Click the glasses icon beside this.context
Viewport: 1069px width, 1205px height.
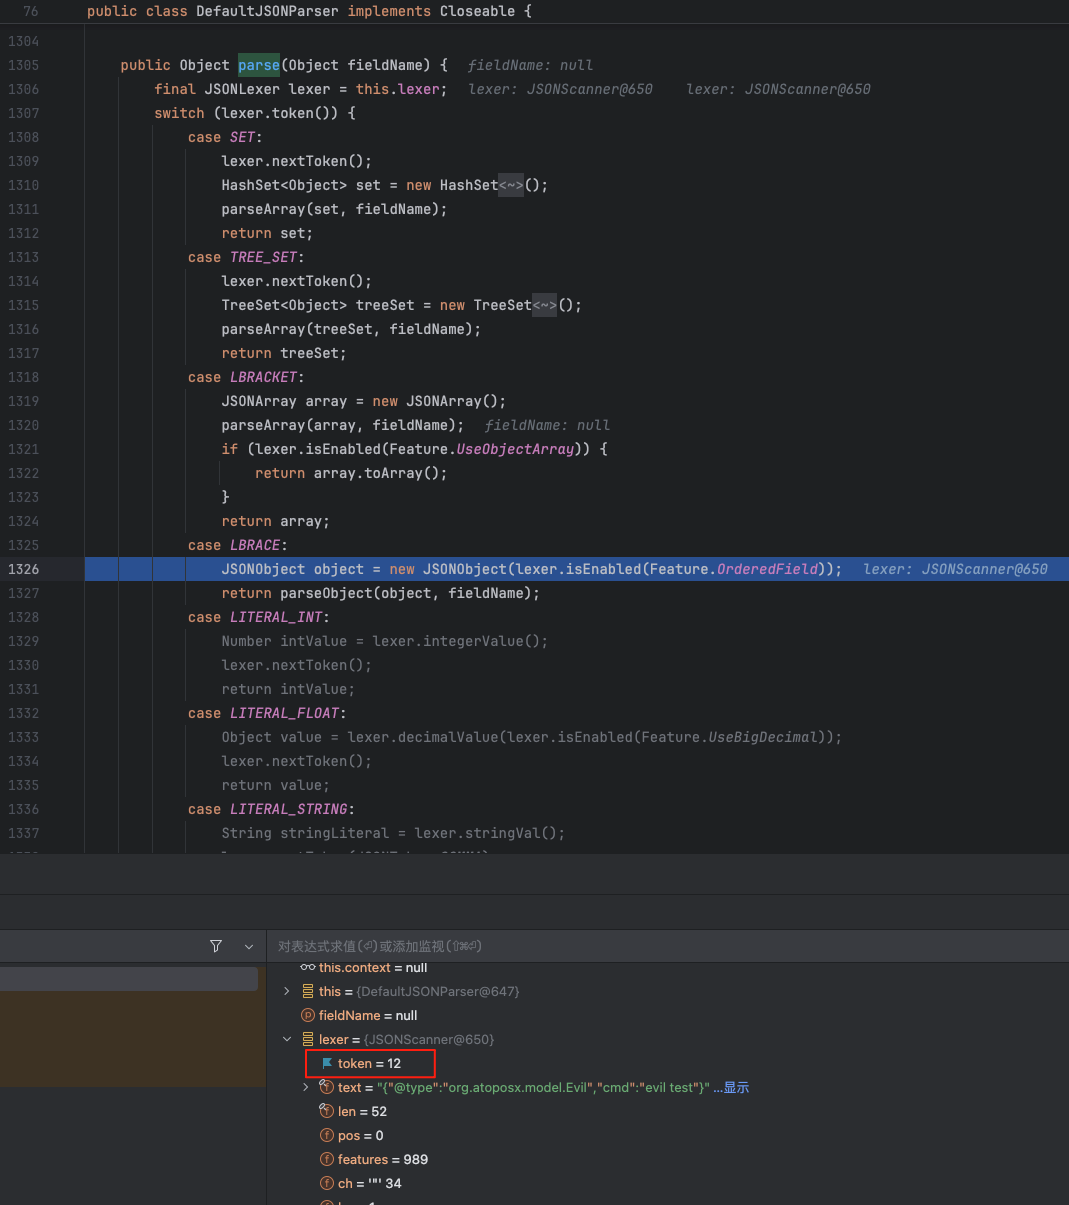pyautogui.click(x=307, y=967)
